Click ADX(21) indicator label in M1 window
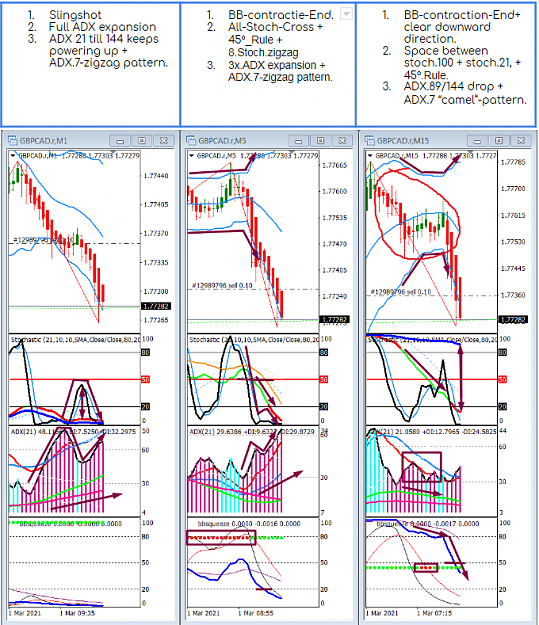This screenshot has width=539, height=625. coord(73,432)
